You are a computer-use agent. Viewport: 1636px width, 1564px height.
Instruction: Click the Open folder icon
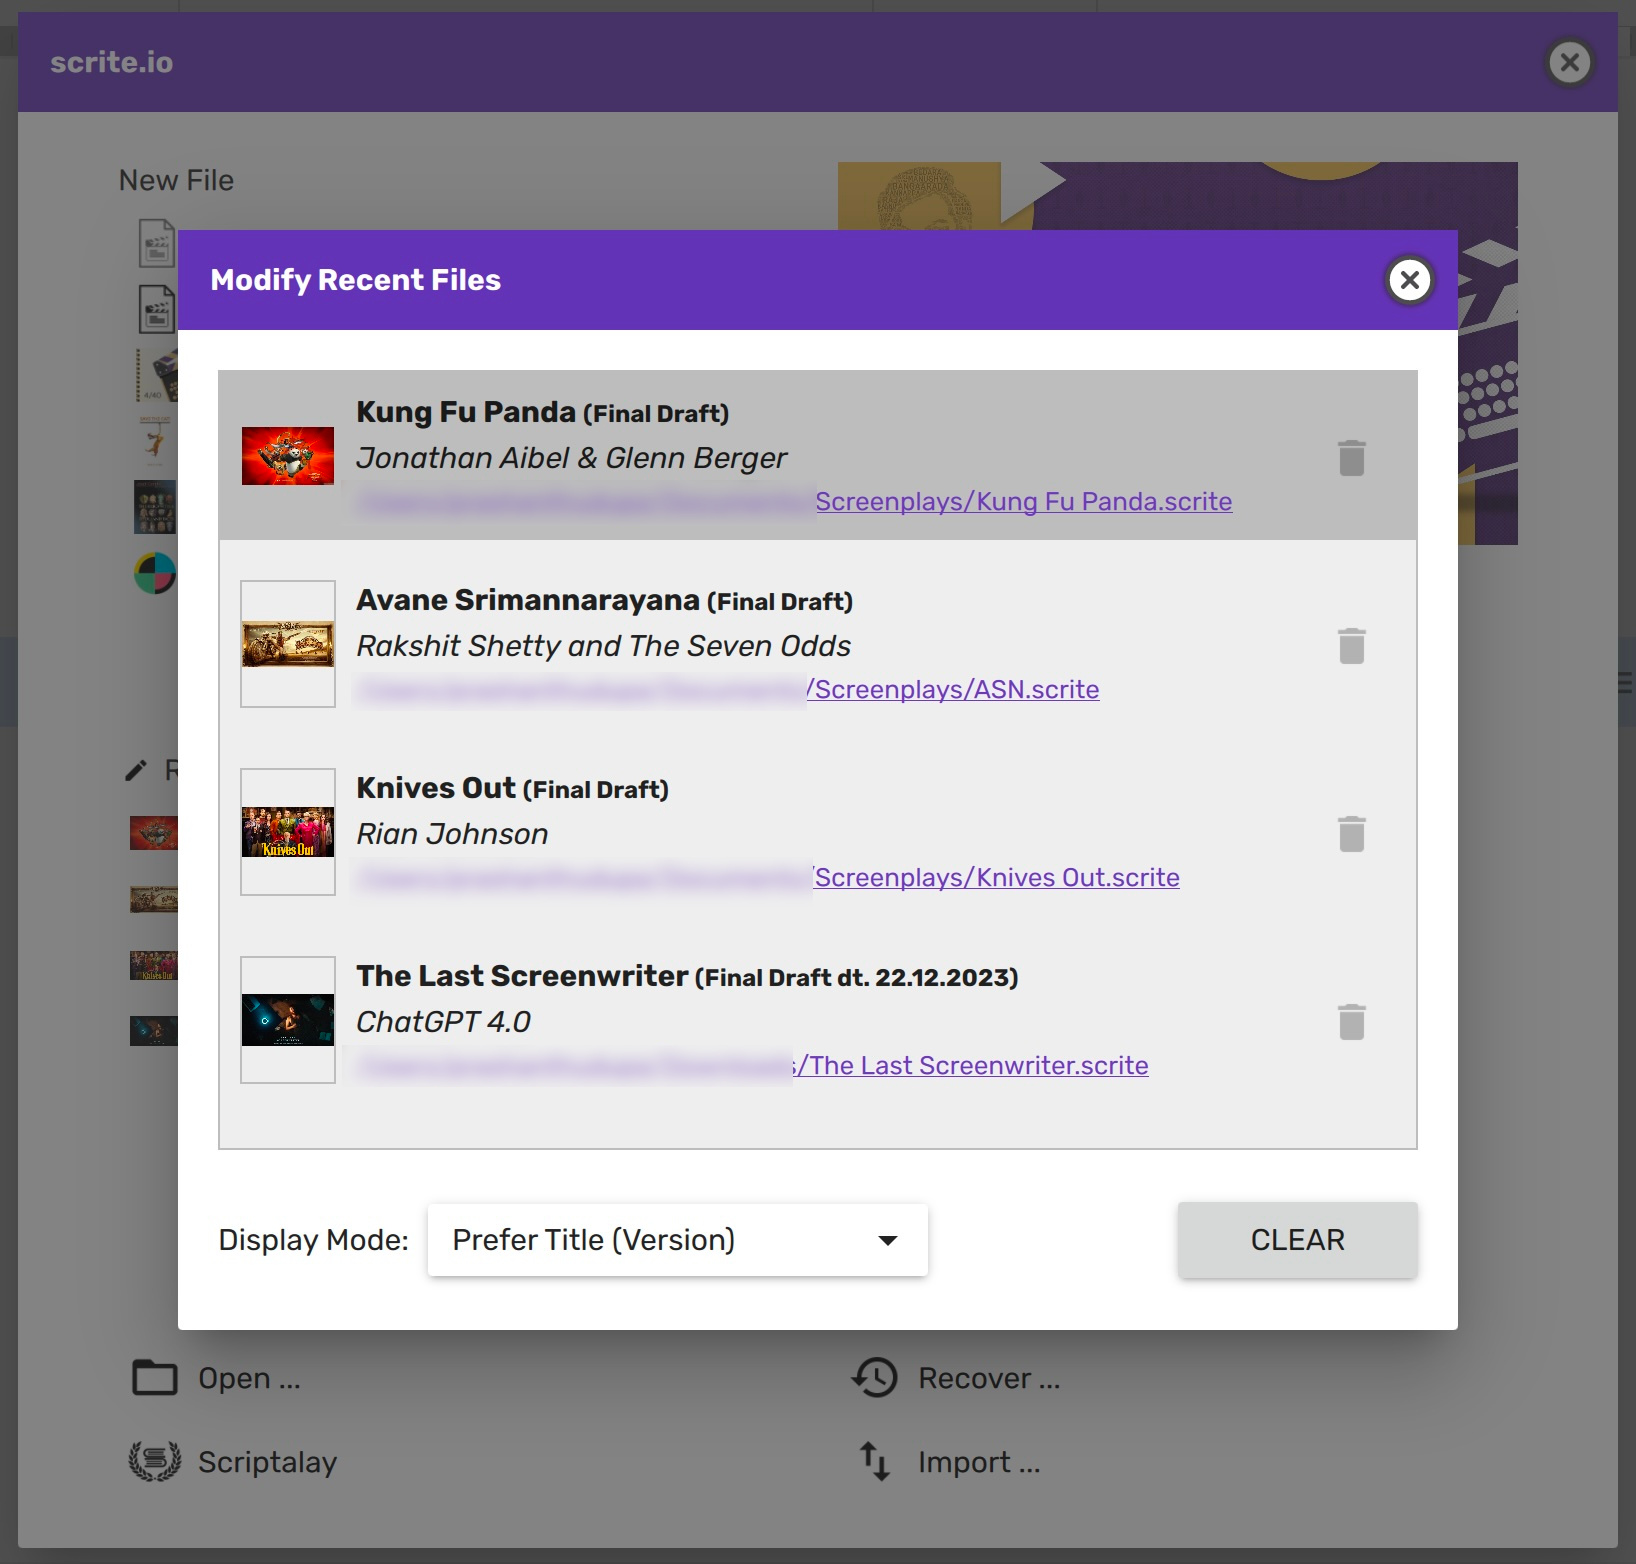155,1378
